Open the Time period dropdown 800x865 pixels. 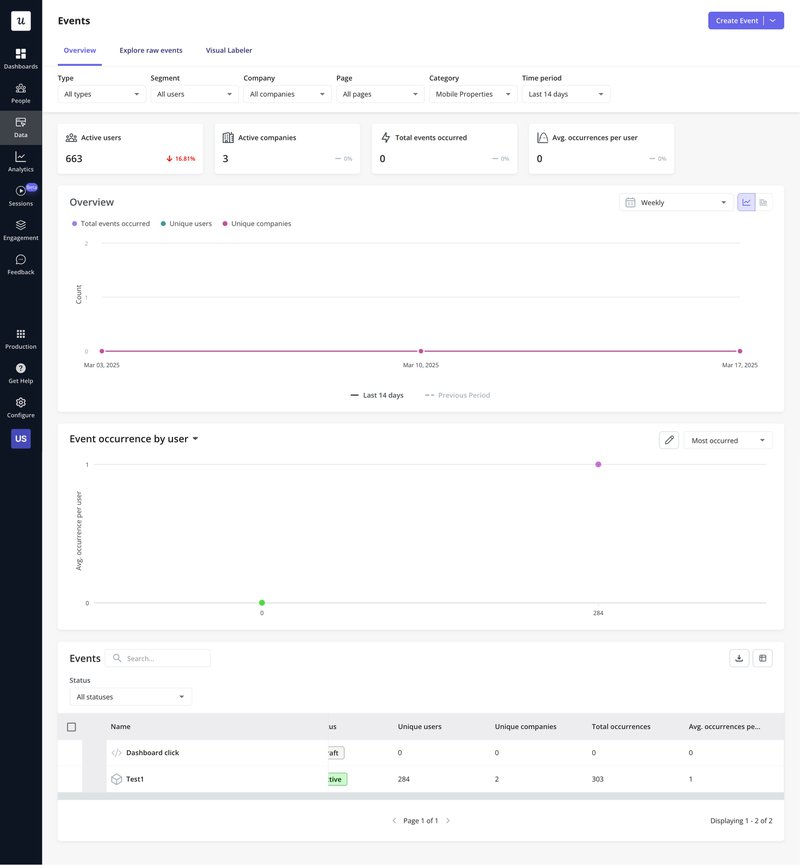[565, 93]
